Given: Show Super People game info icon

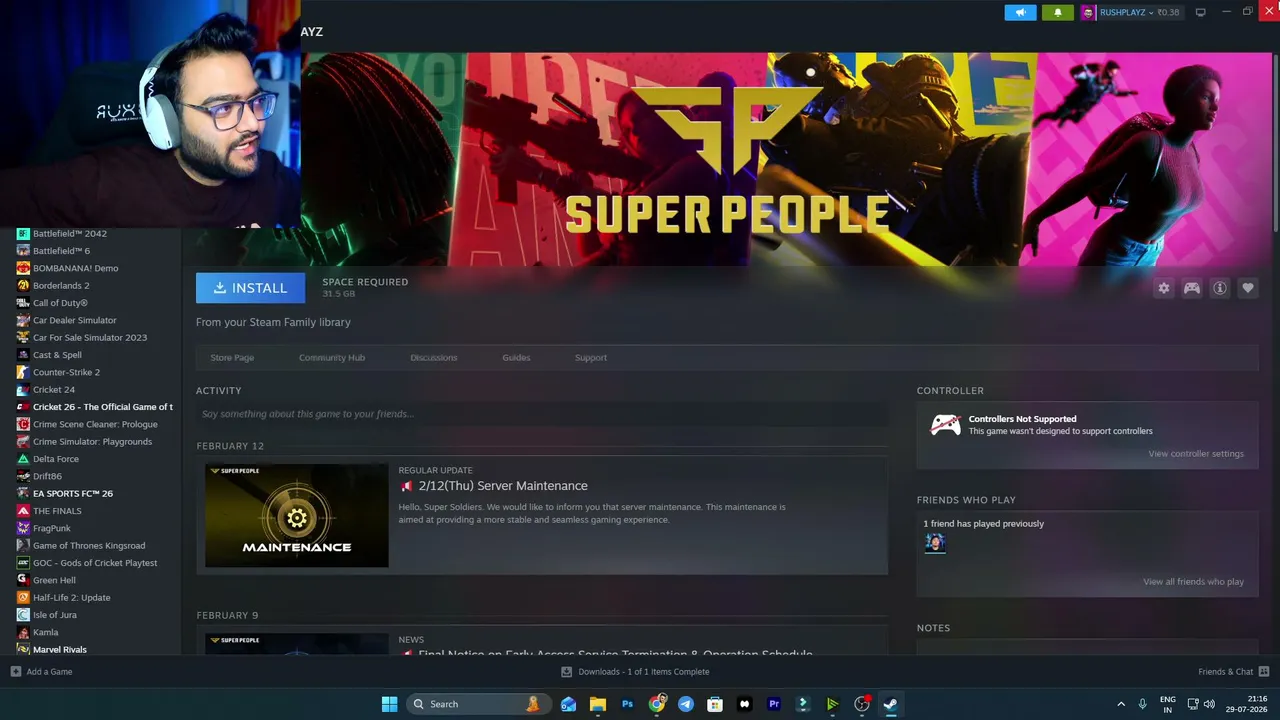Looking at the screenshot, I should pos(1219,288).
